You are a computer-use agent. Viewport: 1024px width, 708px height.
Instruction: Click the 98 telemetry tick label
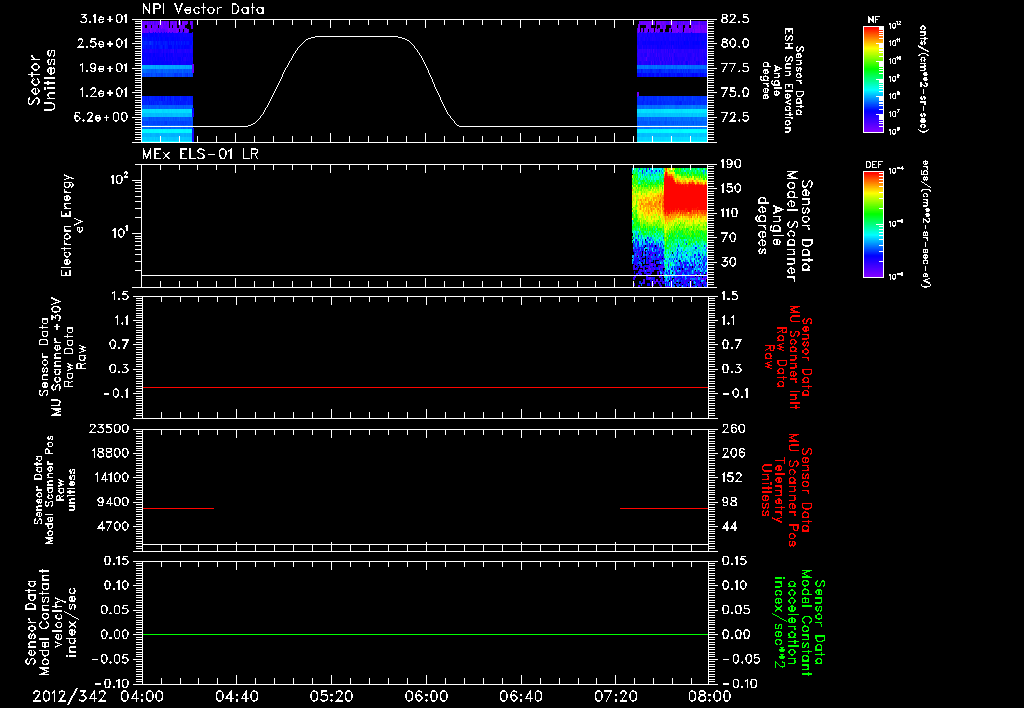tap(729, 502)
